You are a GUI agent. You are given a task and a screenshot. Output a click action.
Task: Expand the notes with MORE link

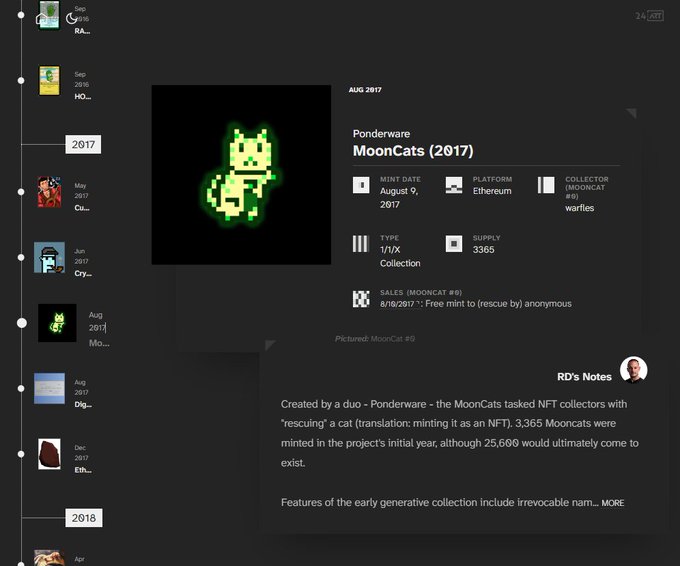pyautogui.click(x=613, y=503)
